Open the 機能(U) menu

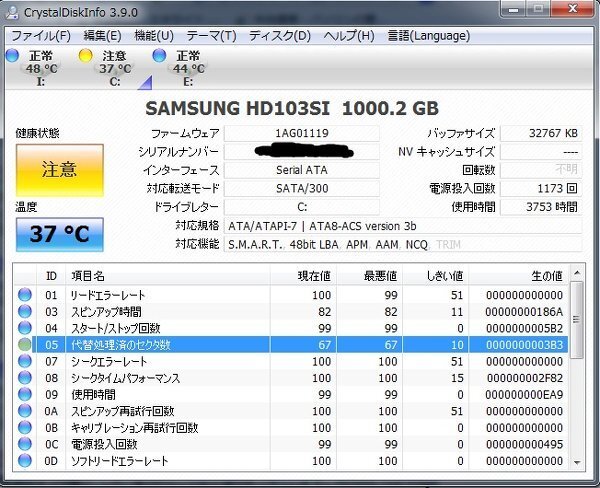point(154,36)
